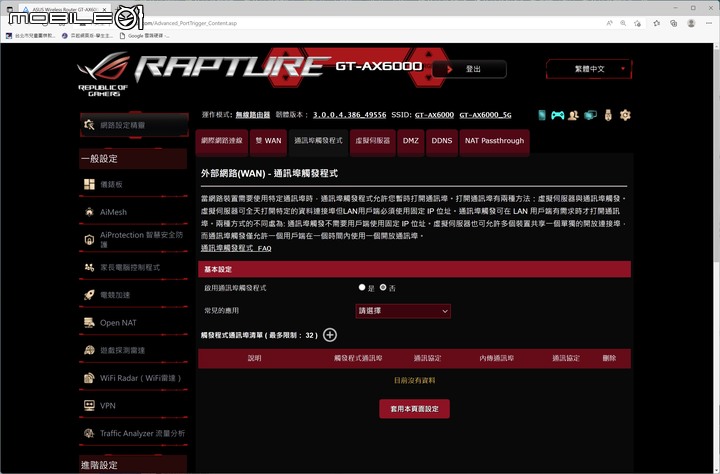The width and height of the screenshot is (720, 474).
Task: Select 否 (No) to disable port trigger
Action: coord(383,287)
